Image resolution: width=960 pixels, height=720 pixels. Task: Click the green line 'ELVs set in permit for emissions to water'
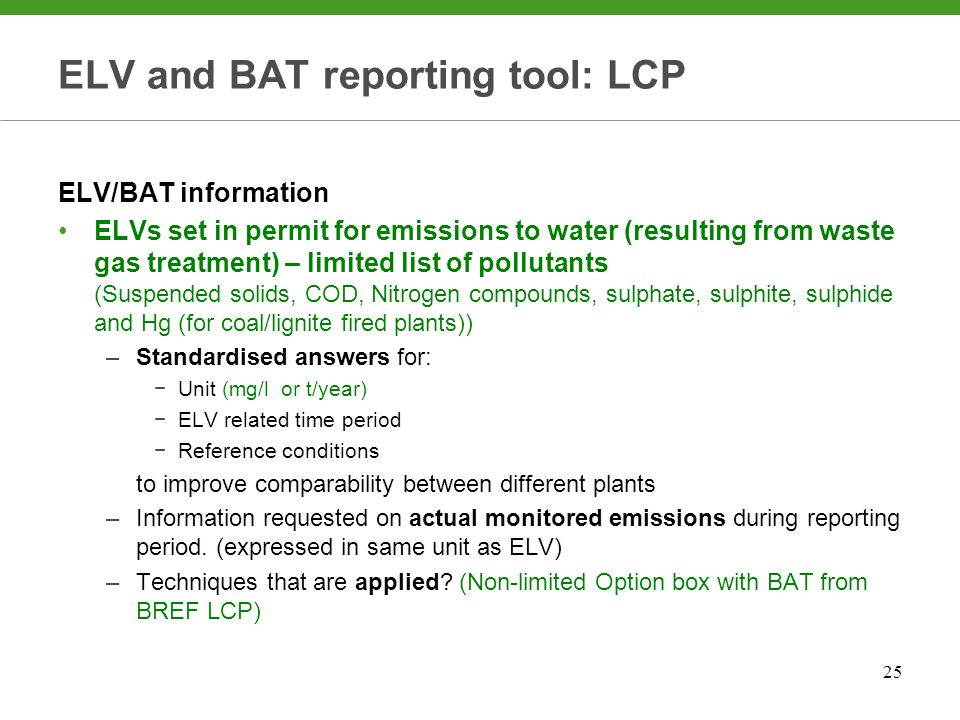[494, 231]
